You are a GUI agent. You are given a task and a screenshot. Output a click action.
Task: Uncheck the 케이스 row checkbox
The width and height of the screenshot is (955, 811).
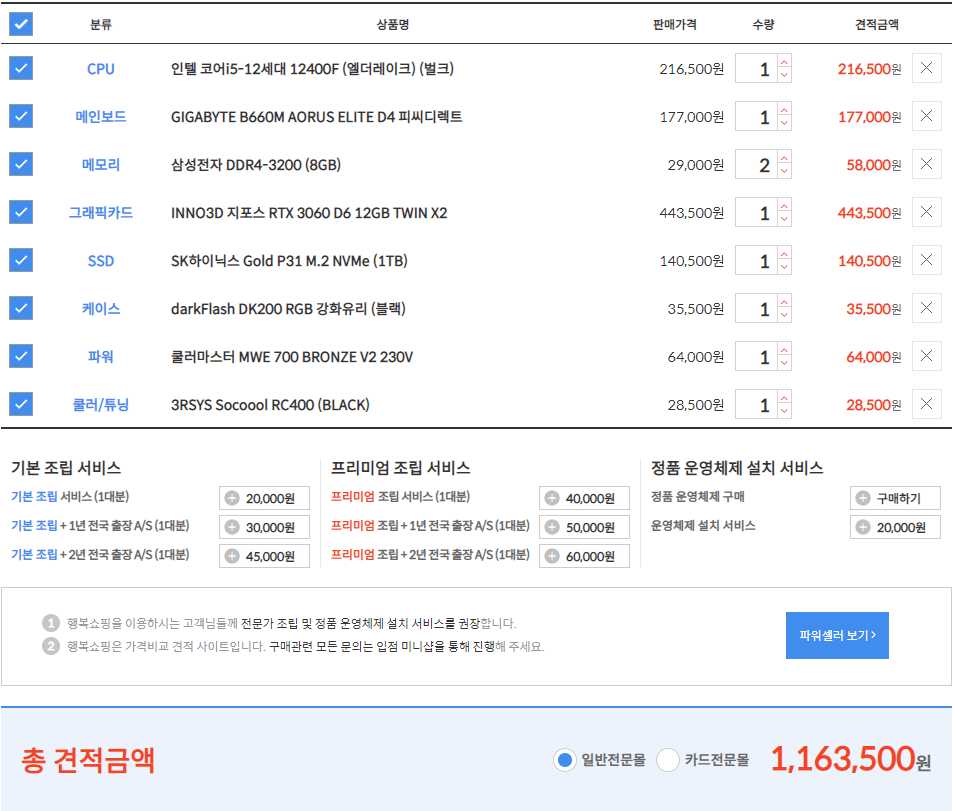point(21,309)
